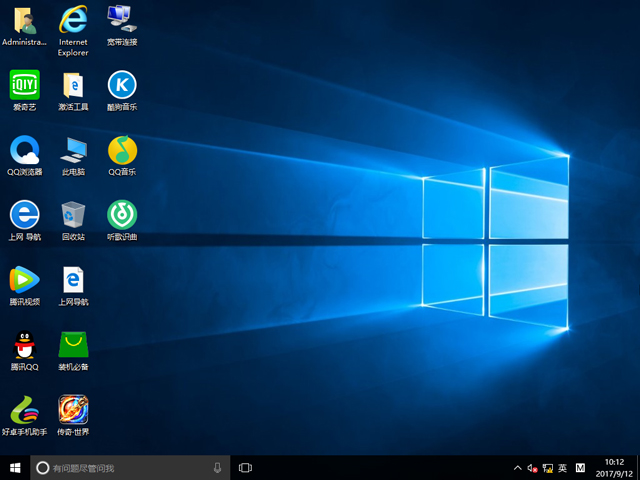The width and height of the screenshot is (640, 480).
Task: Select the 酷狗音乐 desktop icon
Action: pyautogui.click(x=122, y=85)
